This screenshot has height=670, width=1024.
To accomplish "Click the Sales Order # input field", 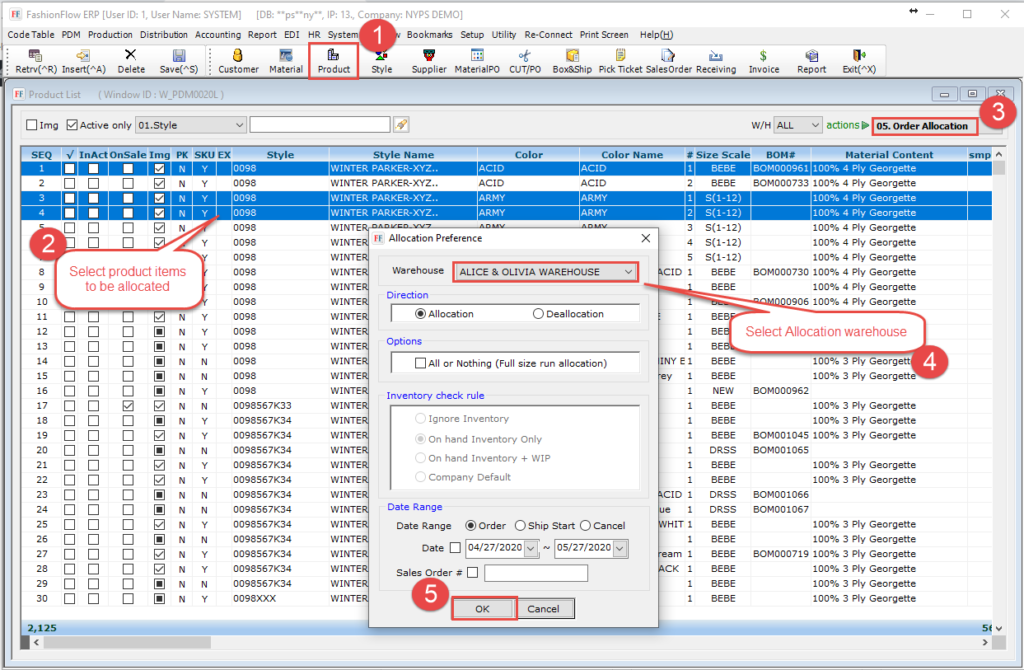I will point(536,572).
